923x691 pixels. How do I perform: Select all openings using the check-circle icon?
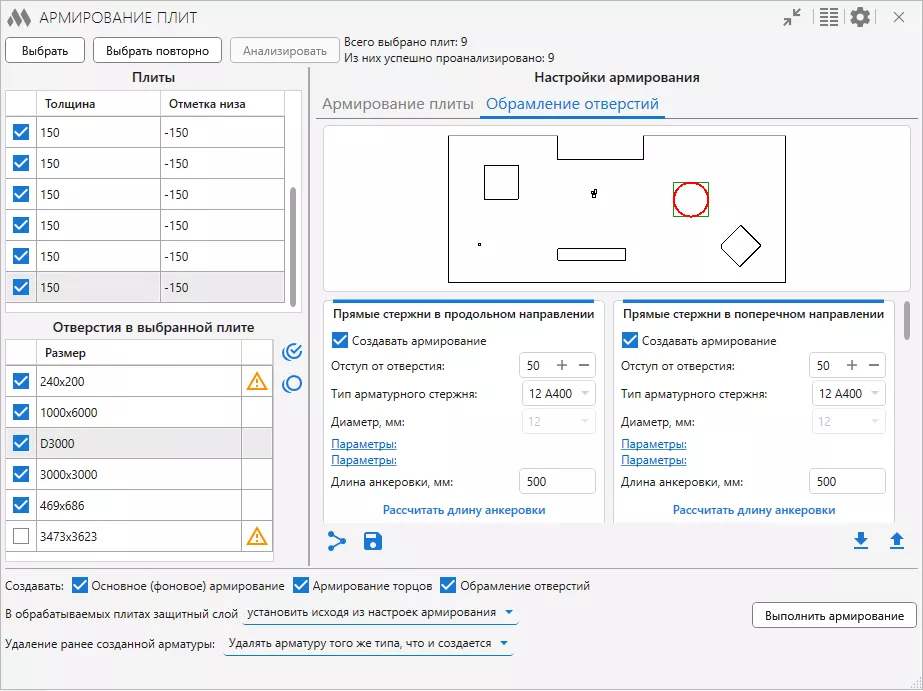(x=291, y=351)
